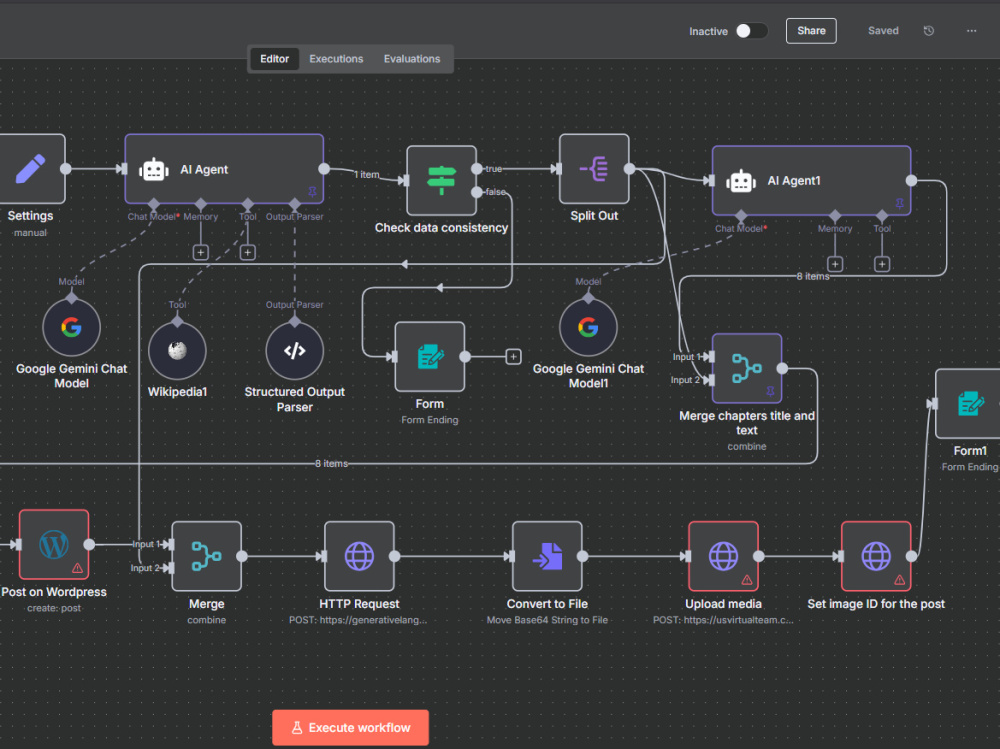Add a Tool sub-node to AI Agent

pyautogui.click(x=247, y=253)
